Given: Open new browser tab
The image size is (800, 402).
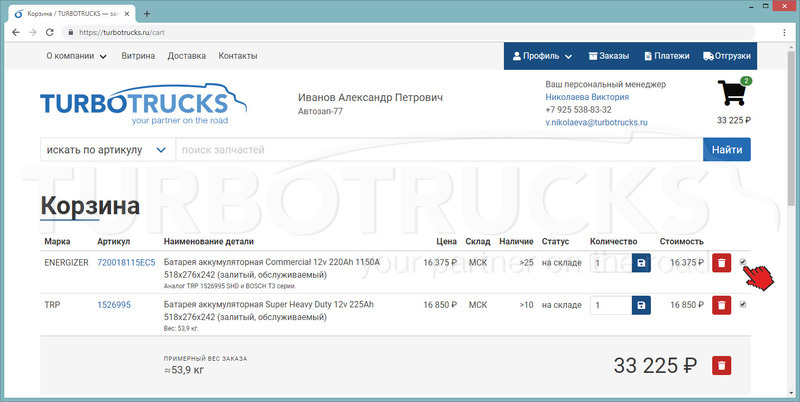Looking at the screenshot, I should (x=147, y=14).
